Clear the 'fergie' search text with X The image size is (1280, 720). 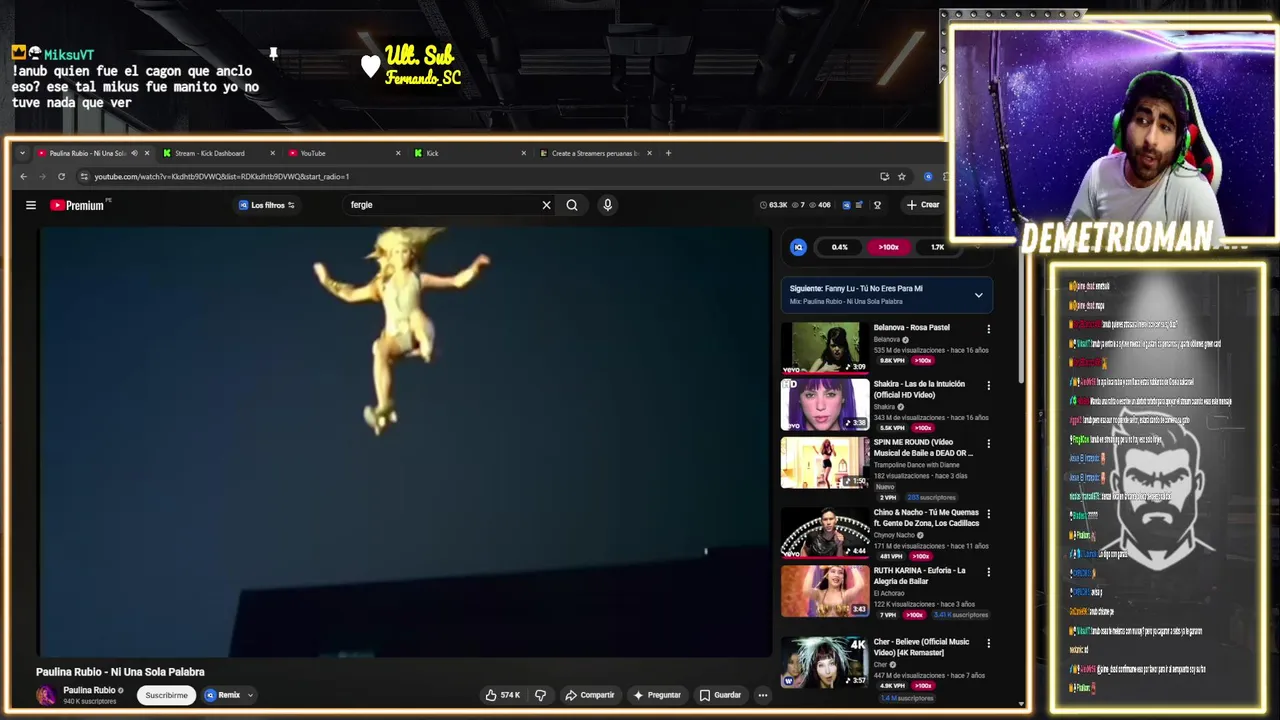coord(546,205)
